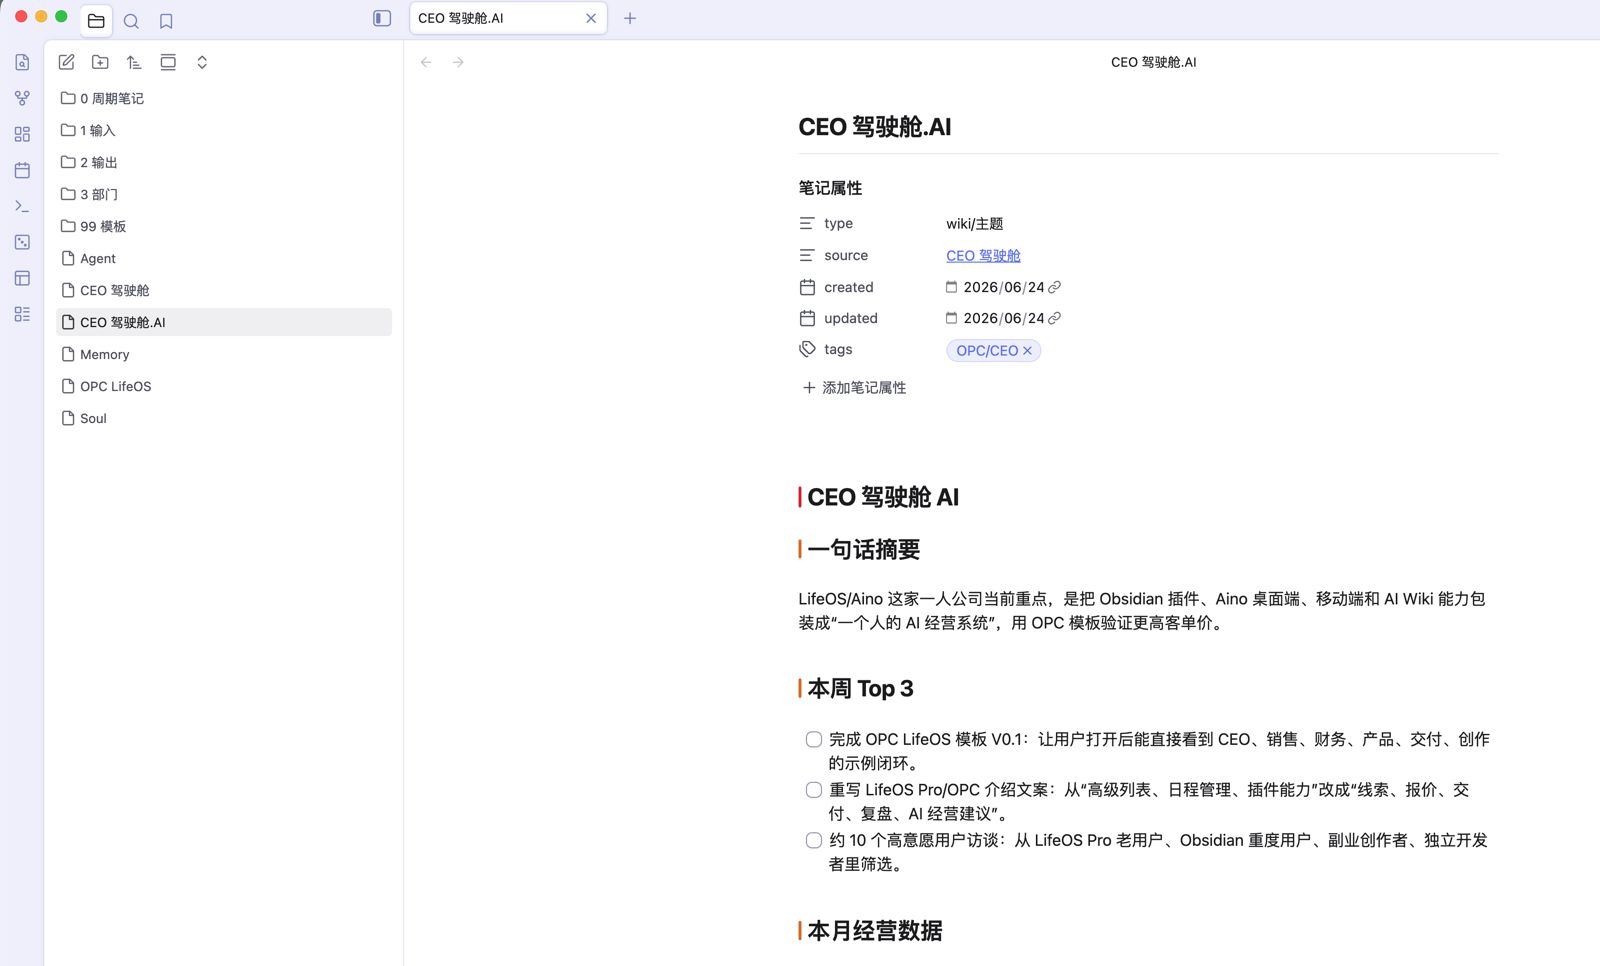Navigate back with left arrow
The height and width of the screenshot is (966, 1600).
pyautogui.click(x=426, y=62)
